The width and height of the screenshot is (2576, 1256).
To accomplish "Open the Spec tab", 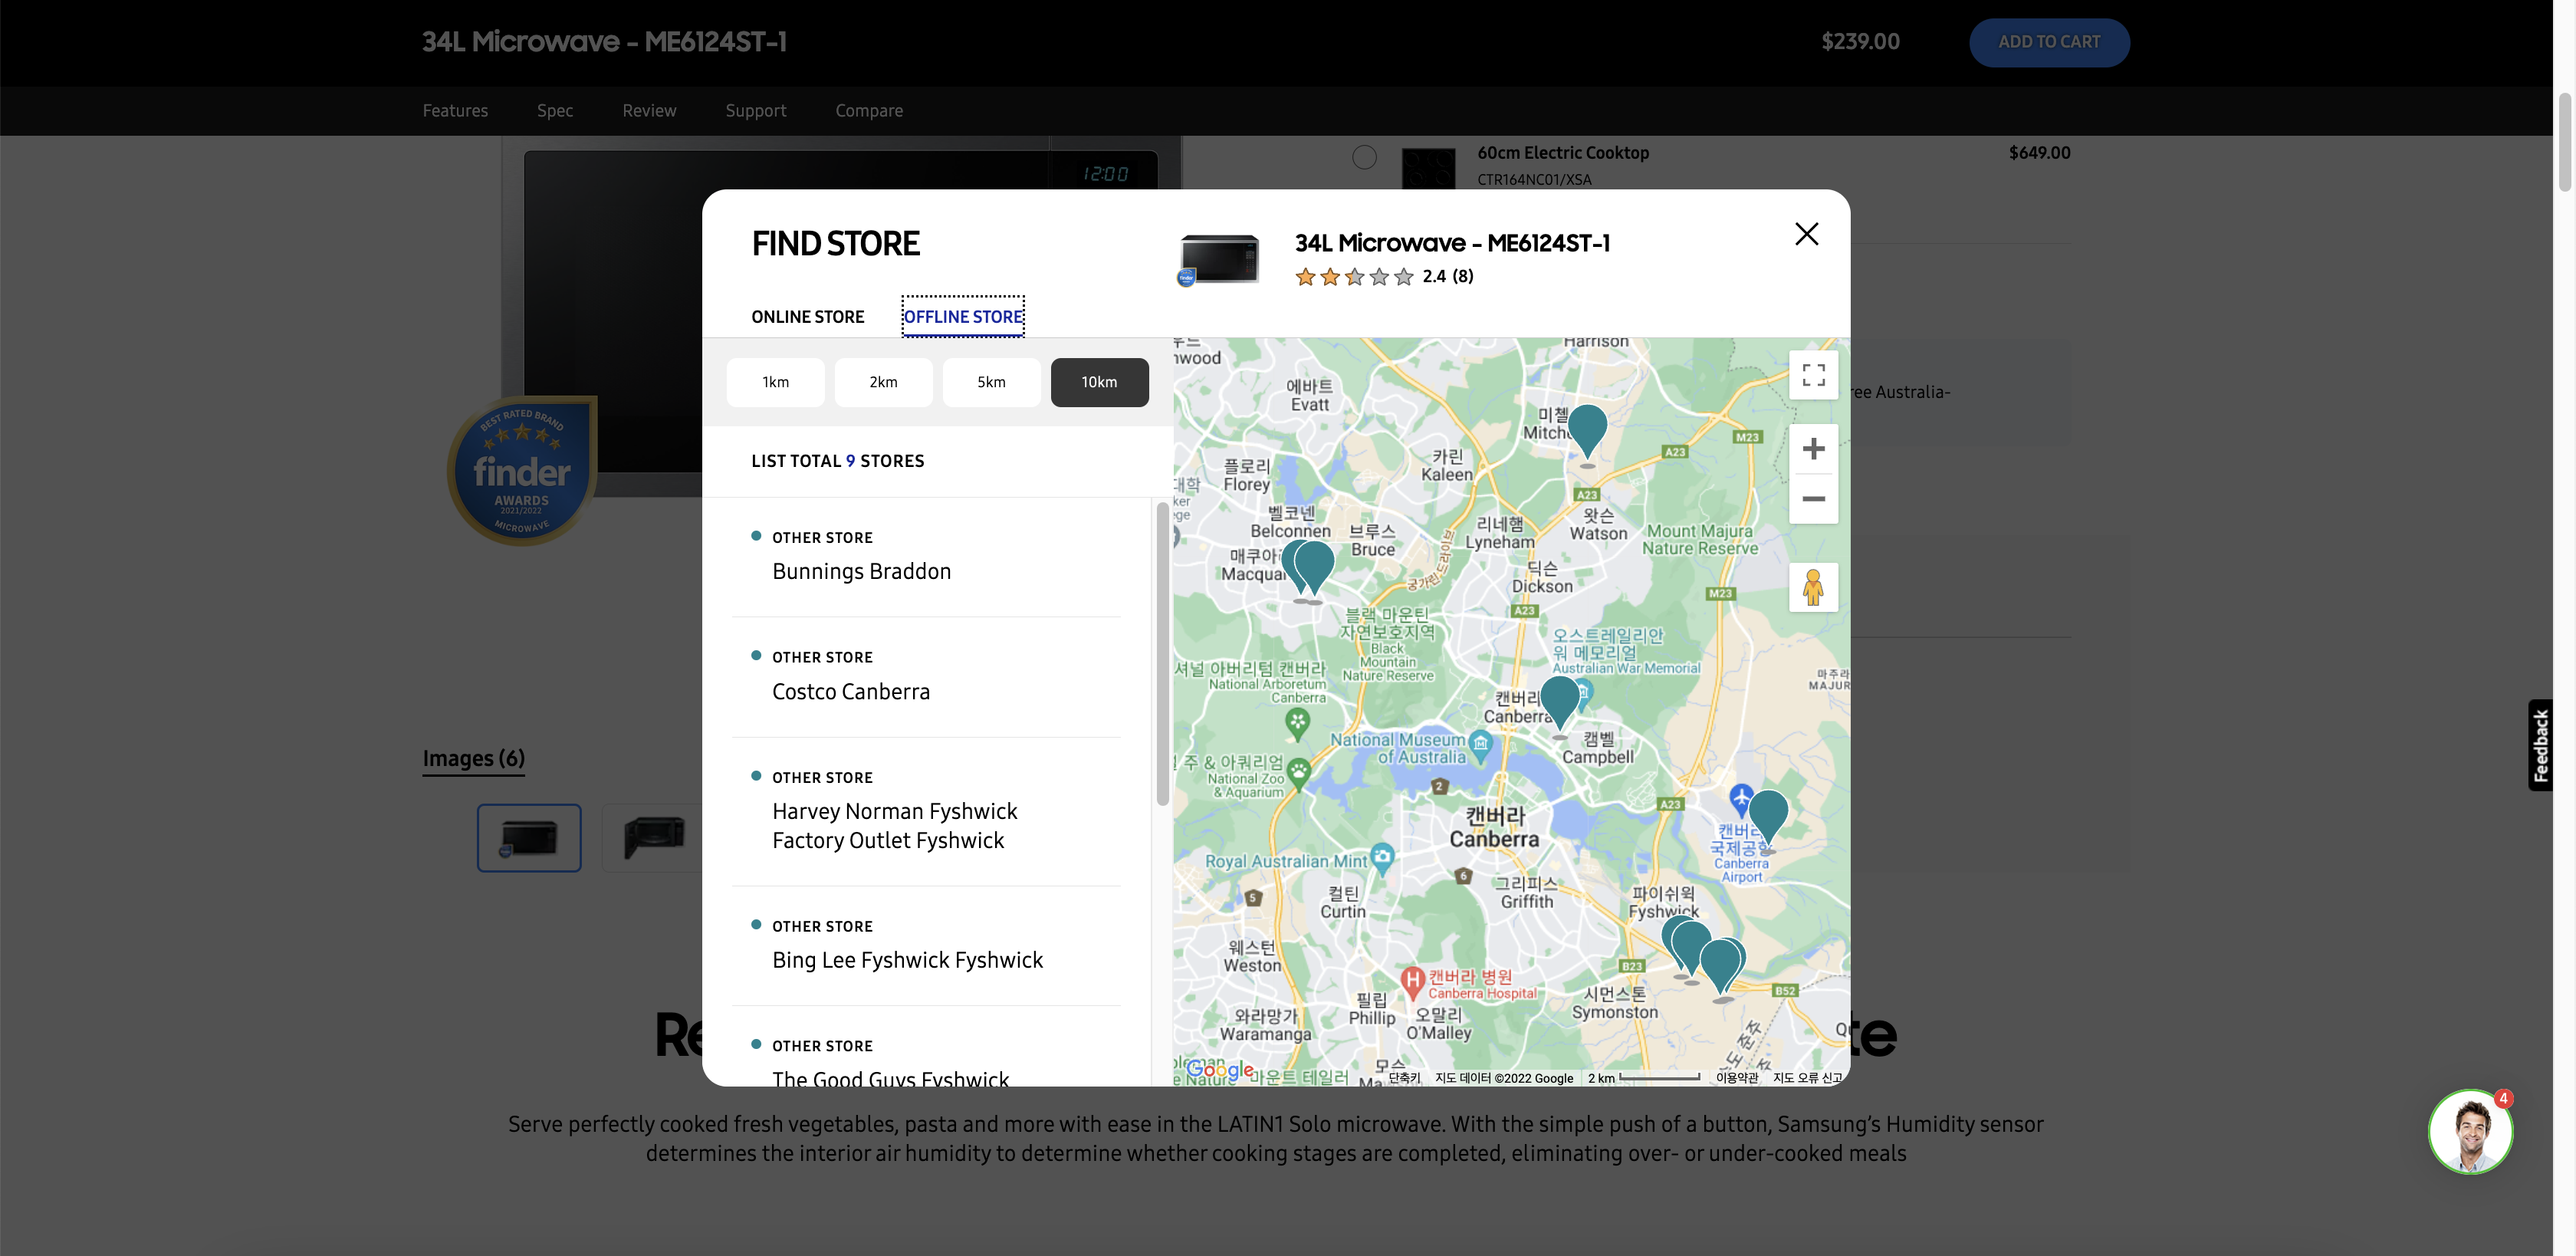I will [555, 111].
